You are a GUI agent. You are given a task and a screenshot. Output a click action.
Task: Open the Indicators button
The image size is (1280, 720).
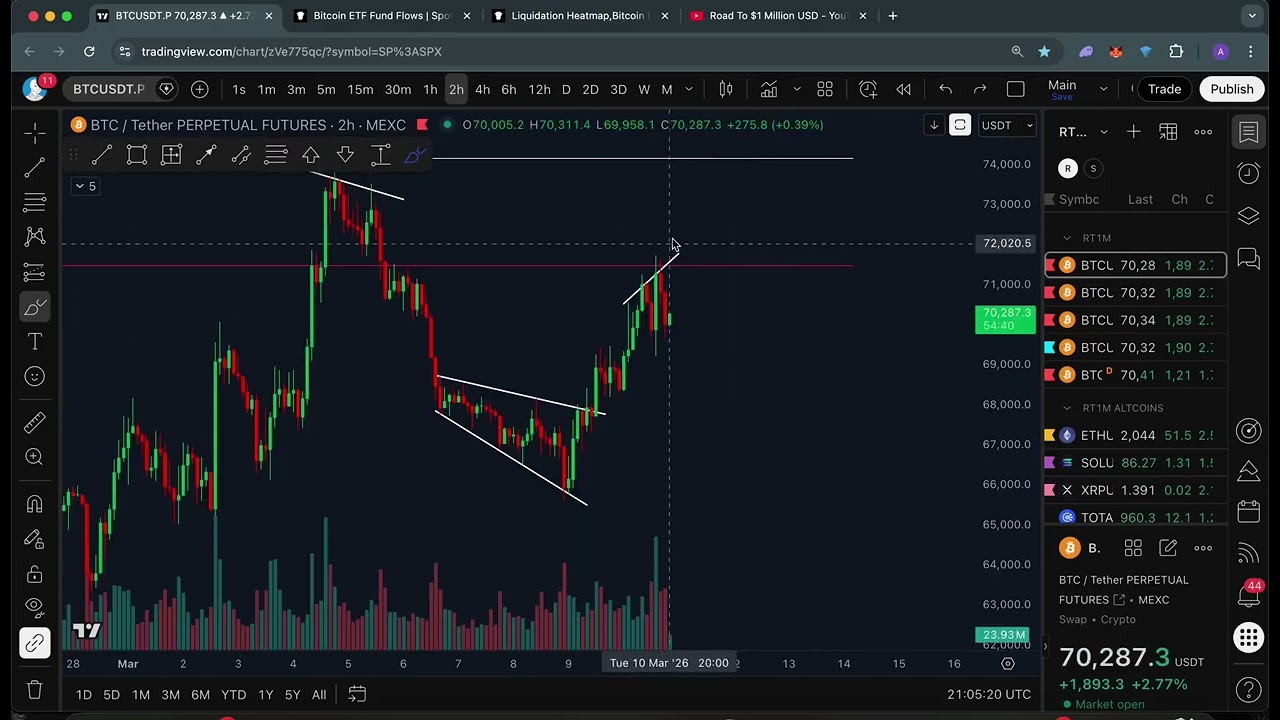click(769, 89)
